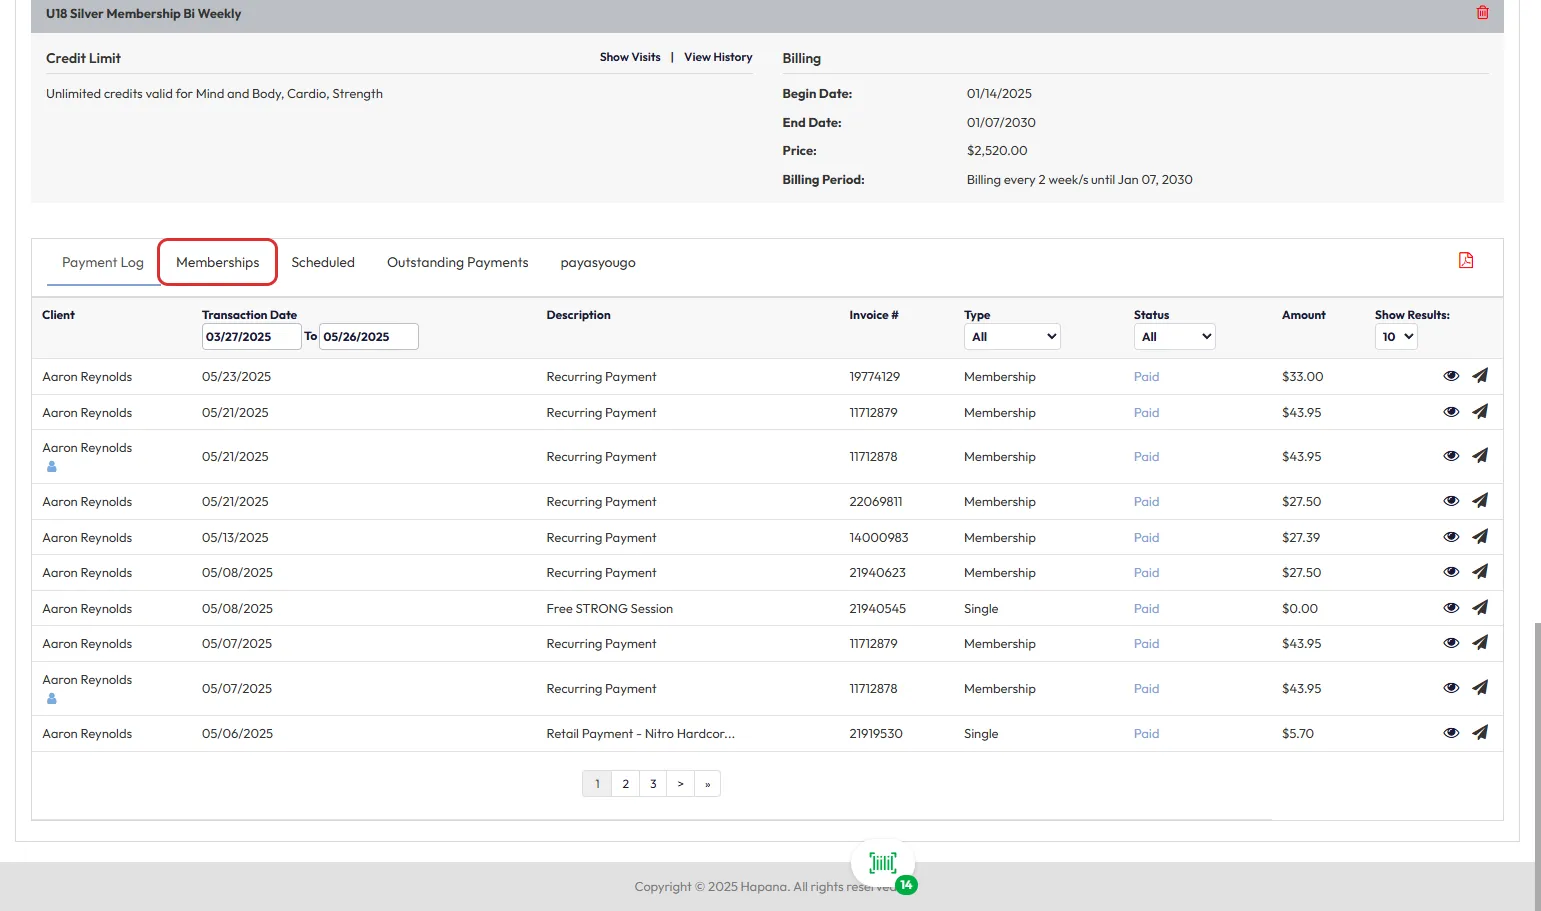Send receipt for invoice 22069811

tap(1480, 501)
